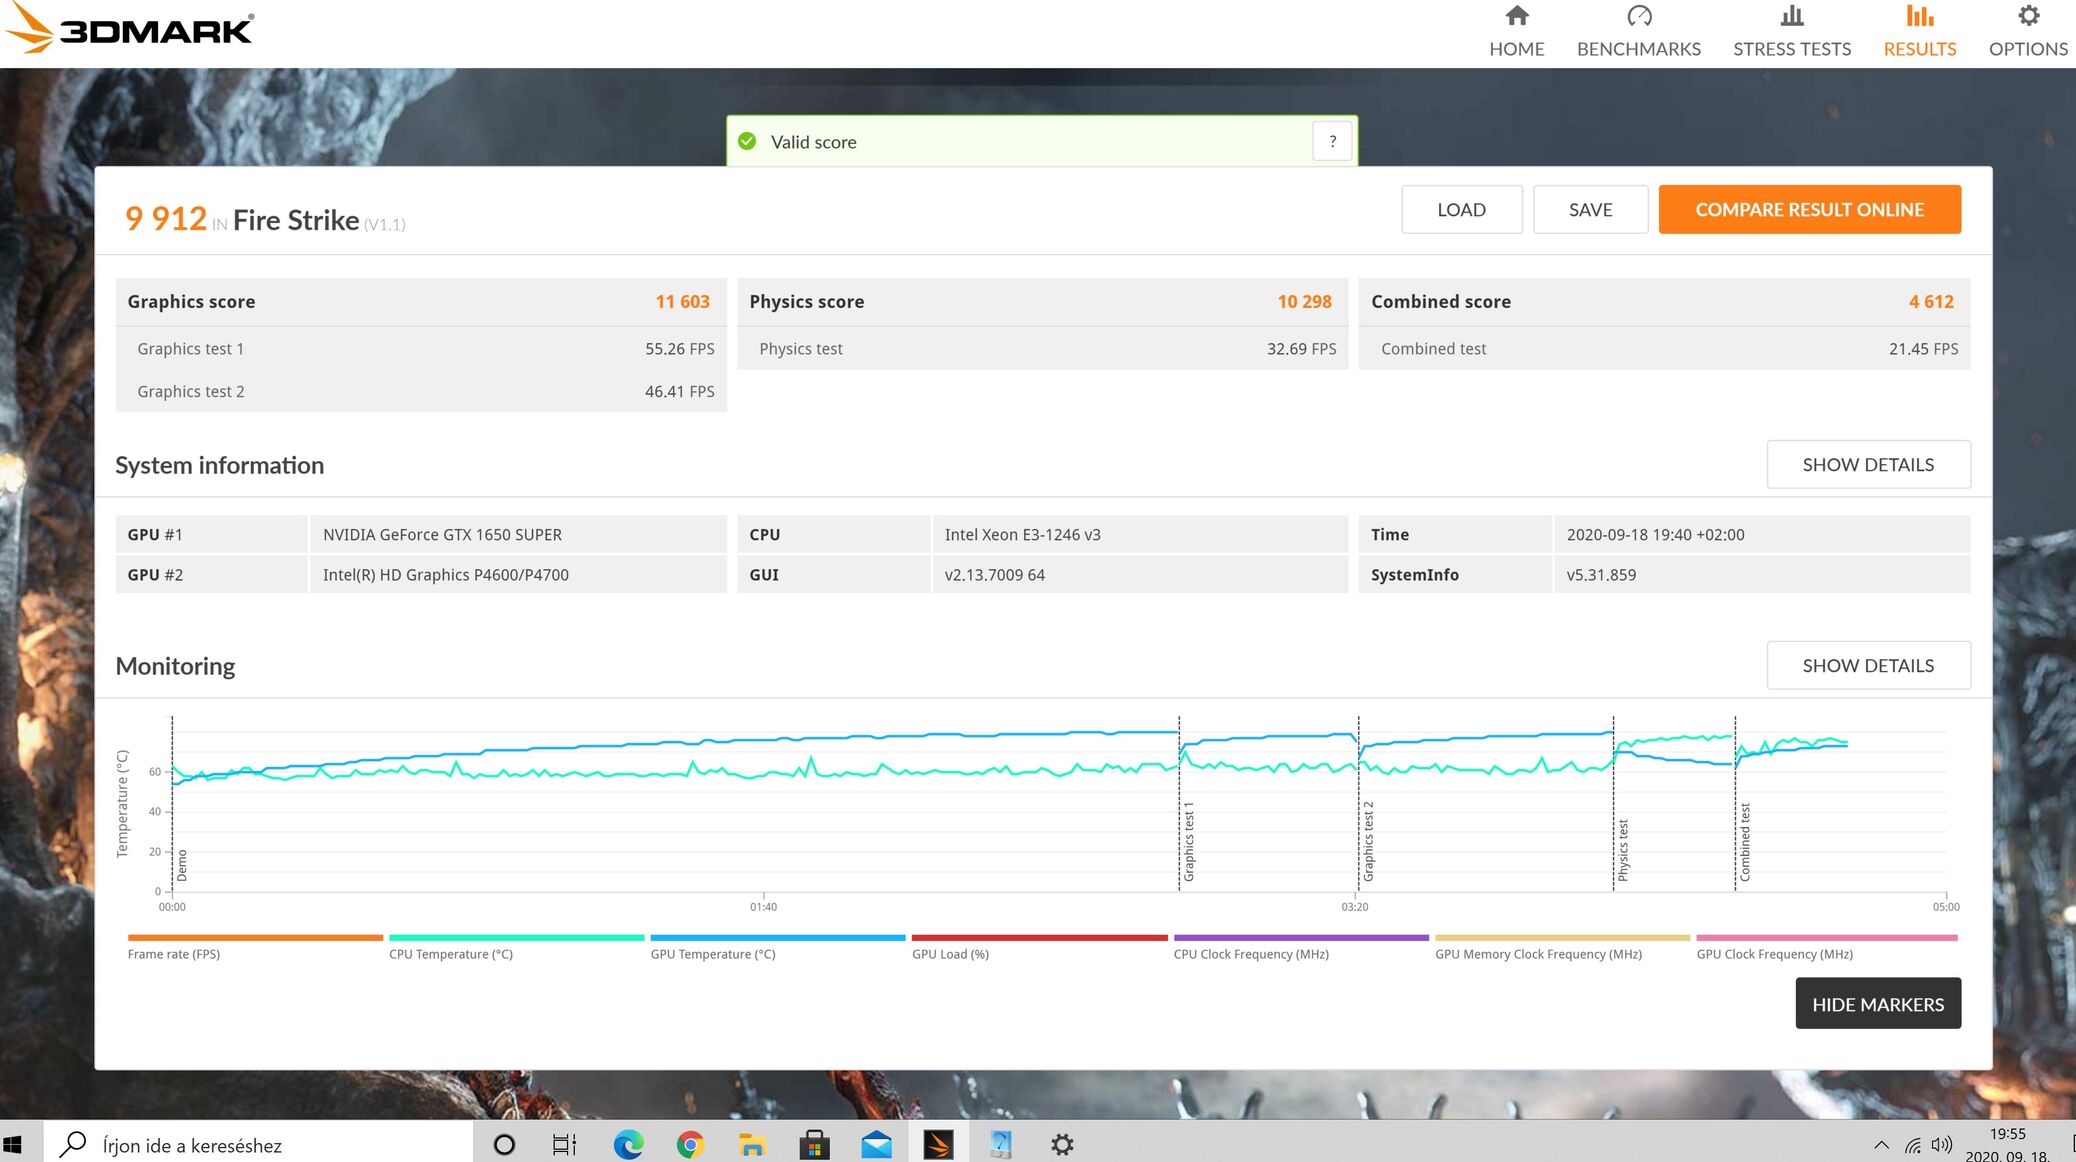Toggle GPU Temperature legend
The height and width of the screenshot is (1162, 2076).
coord(777,947)
